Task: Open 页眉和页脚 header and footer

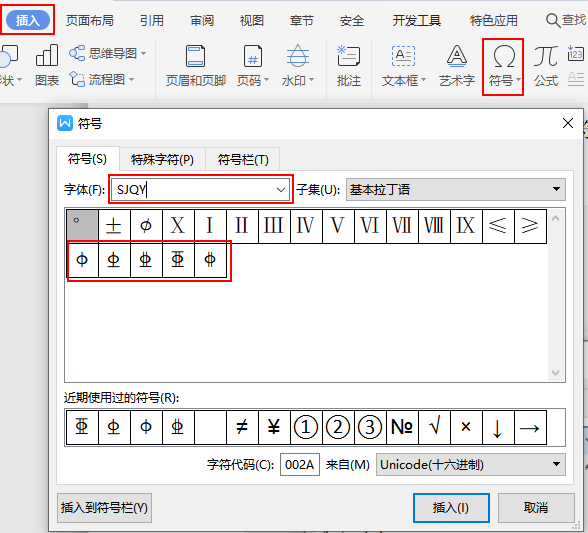Action: (x=196, y=65)
